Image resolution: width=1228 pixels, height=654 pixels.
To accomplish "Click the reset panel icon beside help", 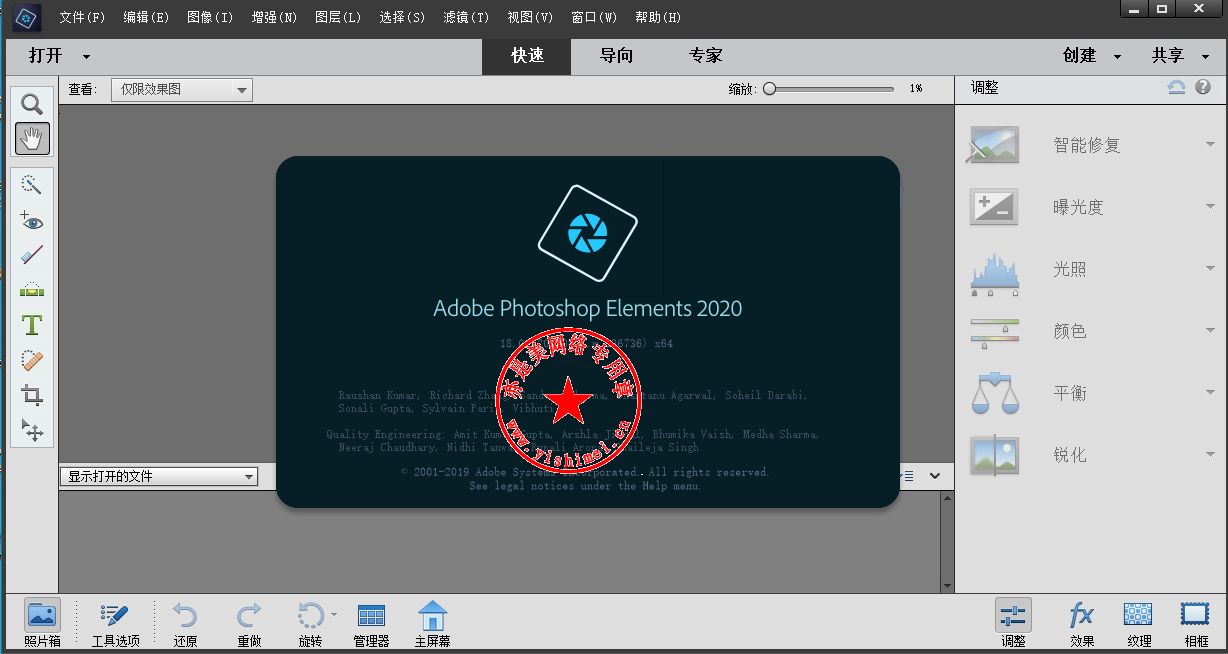I will click(1177, 88).
